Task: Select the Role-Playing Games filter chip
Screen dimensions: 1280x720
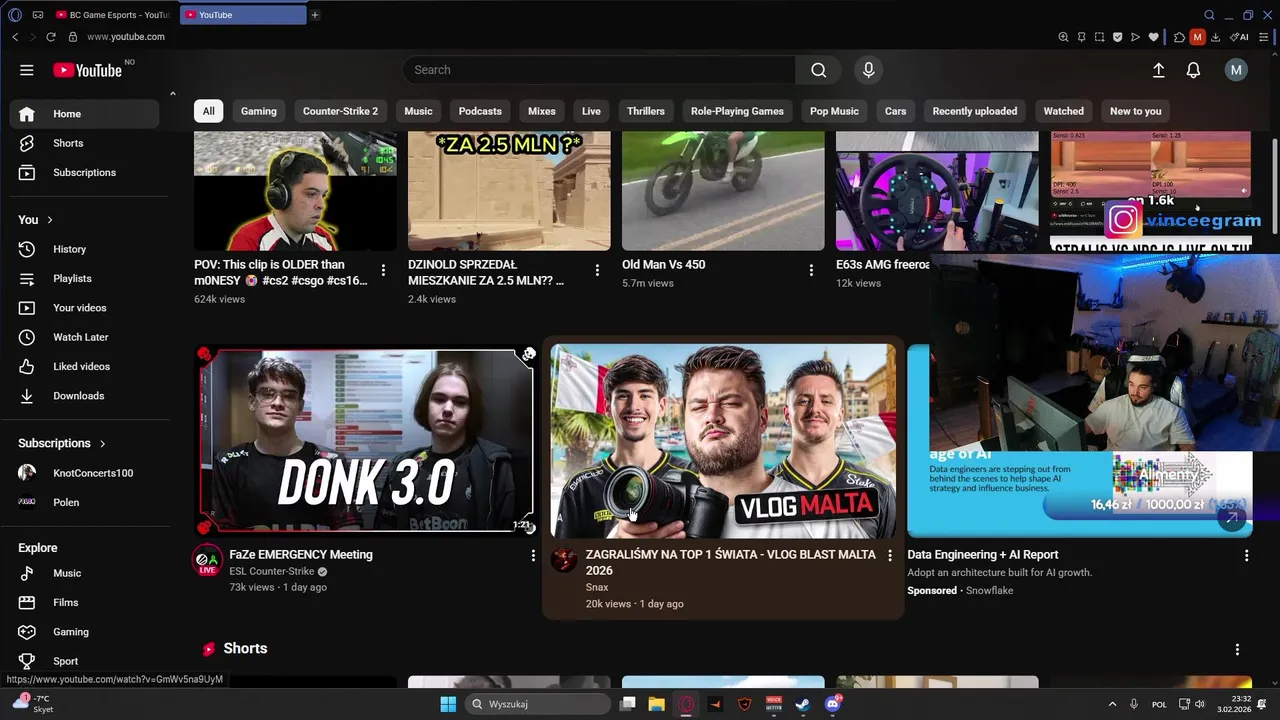Action: (737, 111)
